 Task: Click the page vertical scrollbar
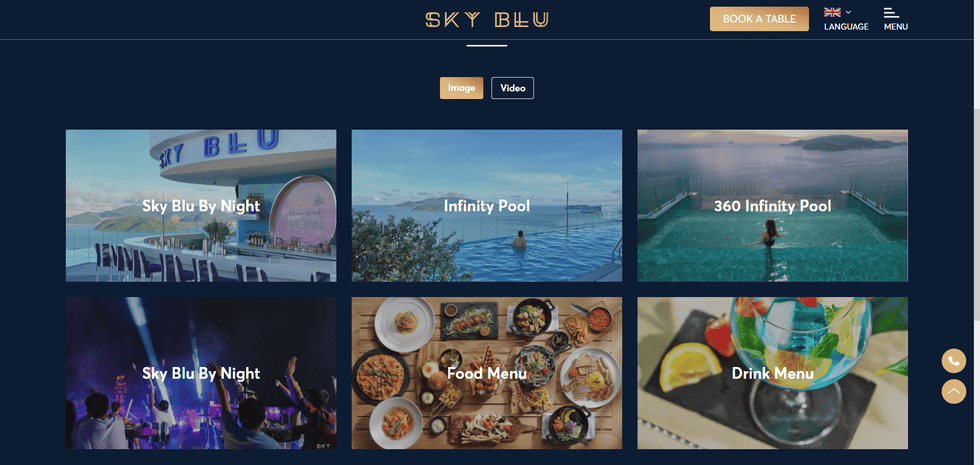(976, 232)
